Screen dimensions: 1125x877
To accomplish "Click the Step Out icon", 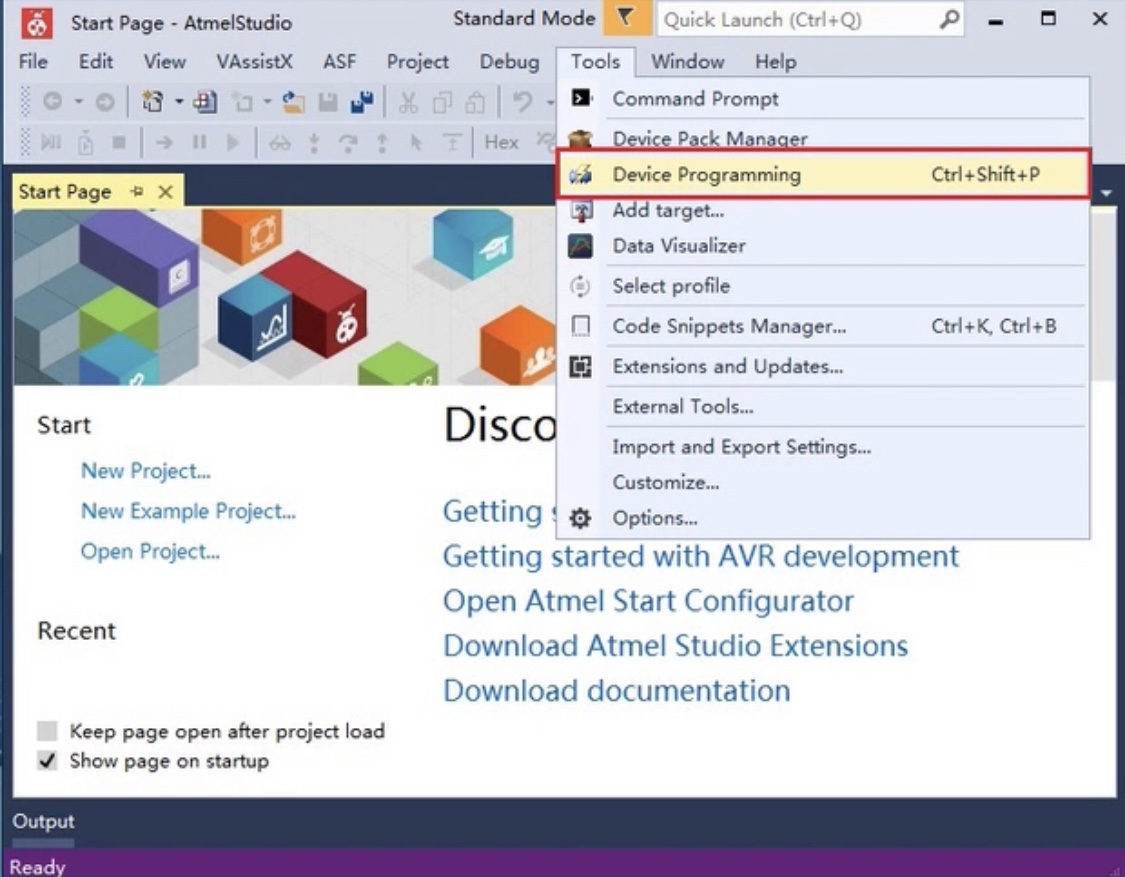I will 382,143.
